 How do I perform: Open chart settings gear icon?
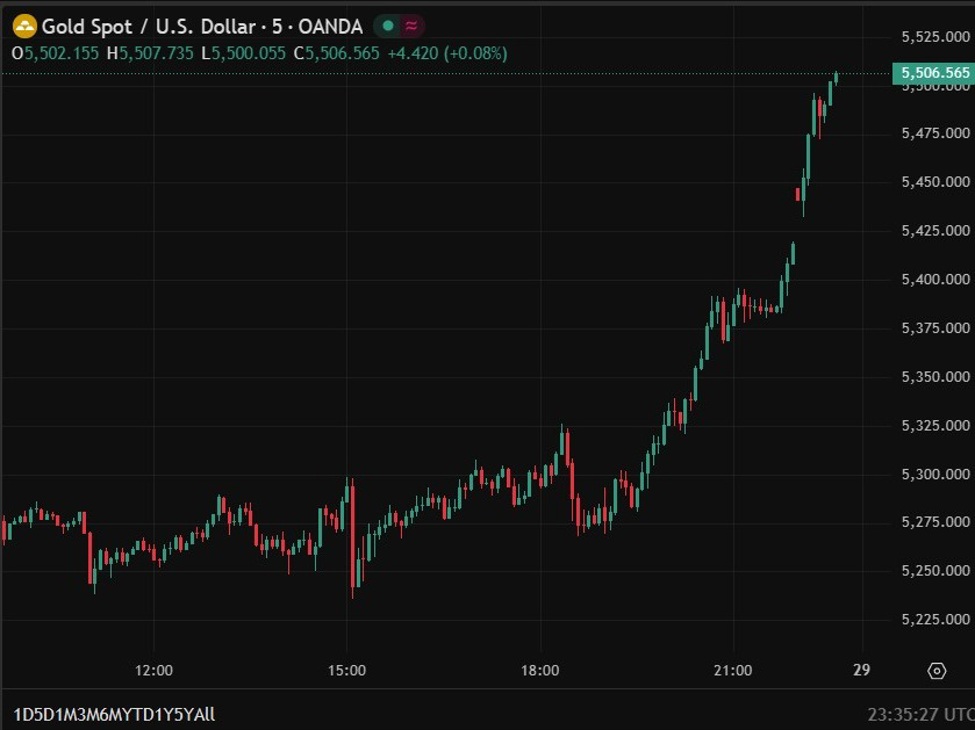pyautogui.click(x=936, y=671)
